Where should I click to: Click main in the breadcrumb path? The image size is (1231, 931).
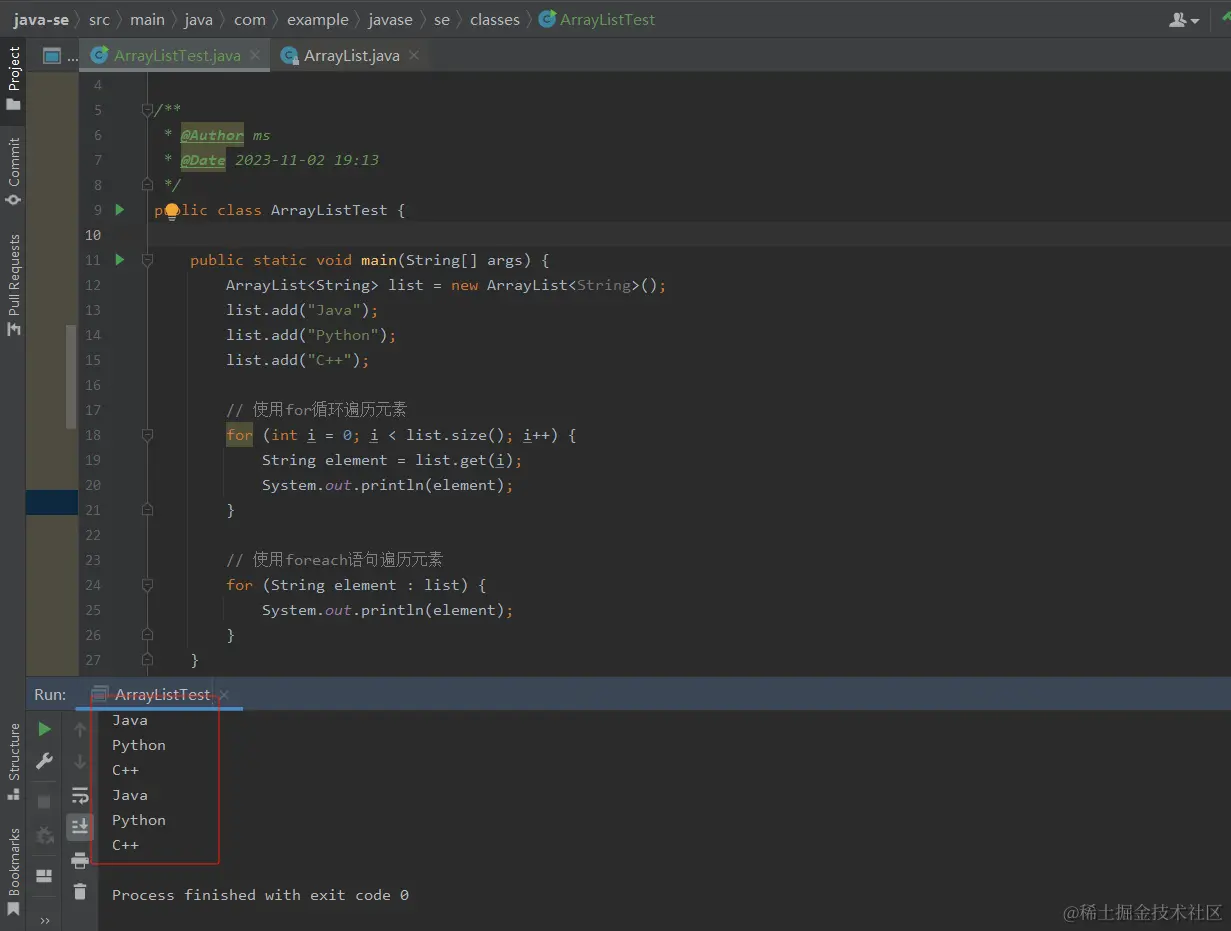[x=147, y=19]
